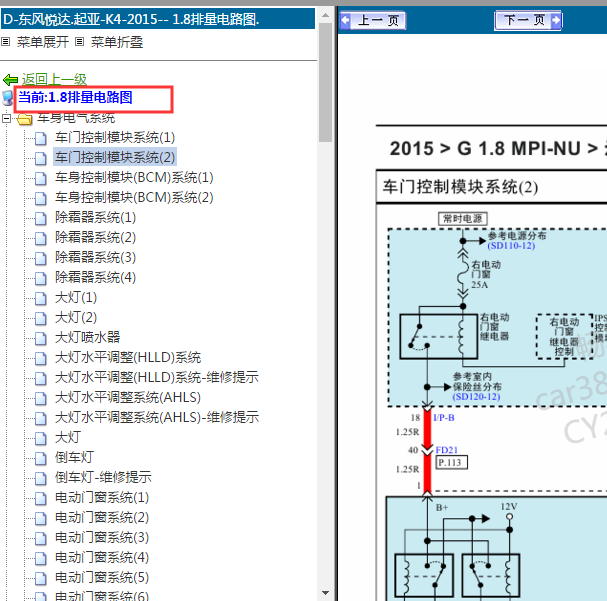Click page icon beside 电动门窗系统(5)
The width and height of the screenshot is (607, 601).
[41, 579]
